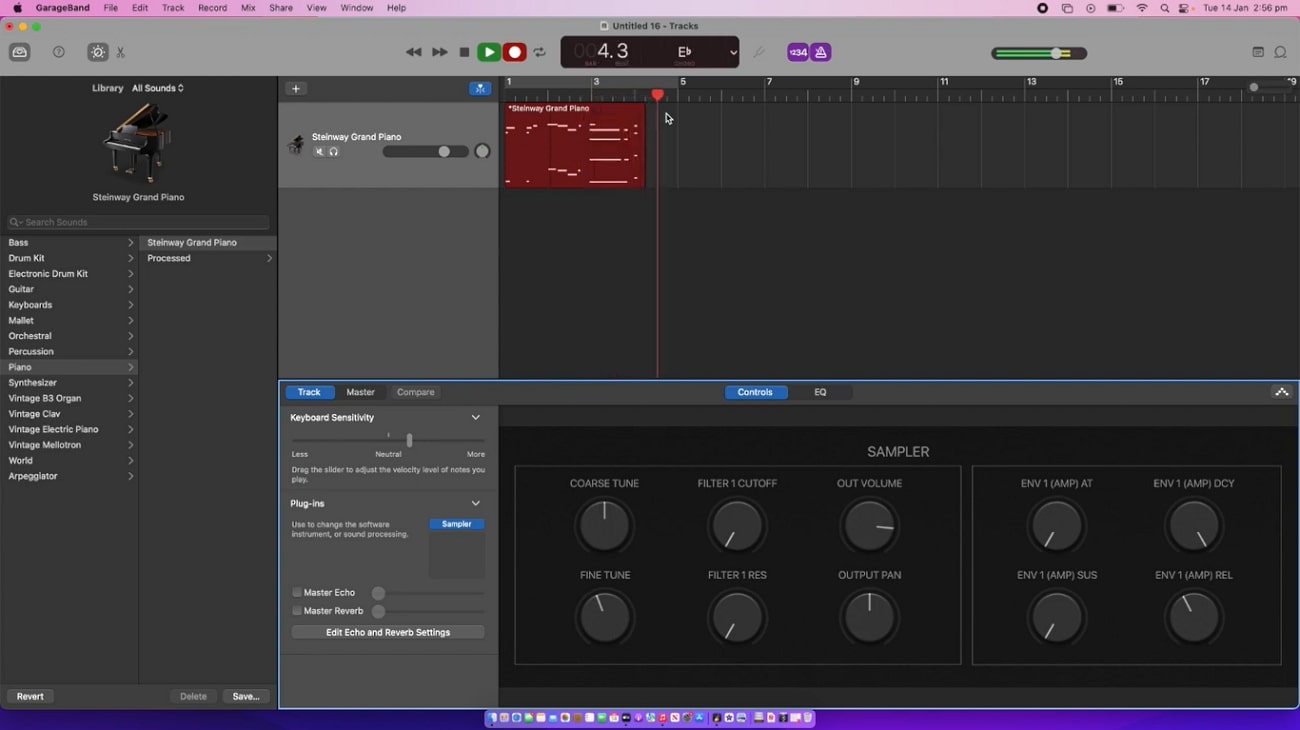Image resolution: width=1300 pixels, height=730 pixels.
Task: Open the Library panel button
Action: (20, 53)
